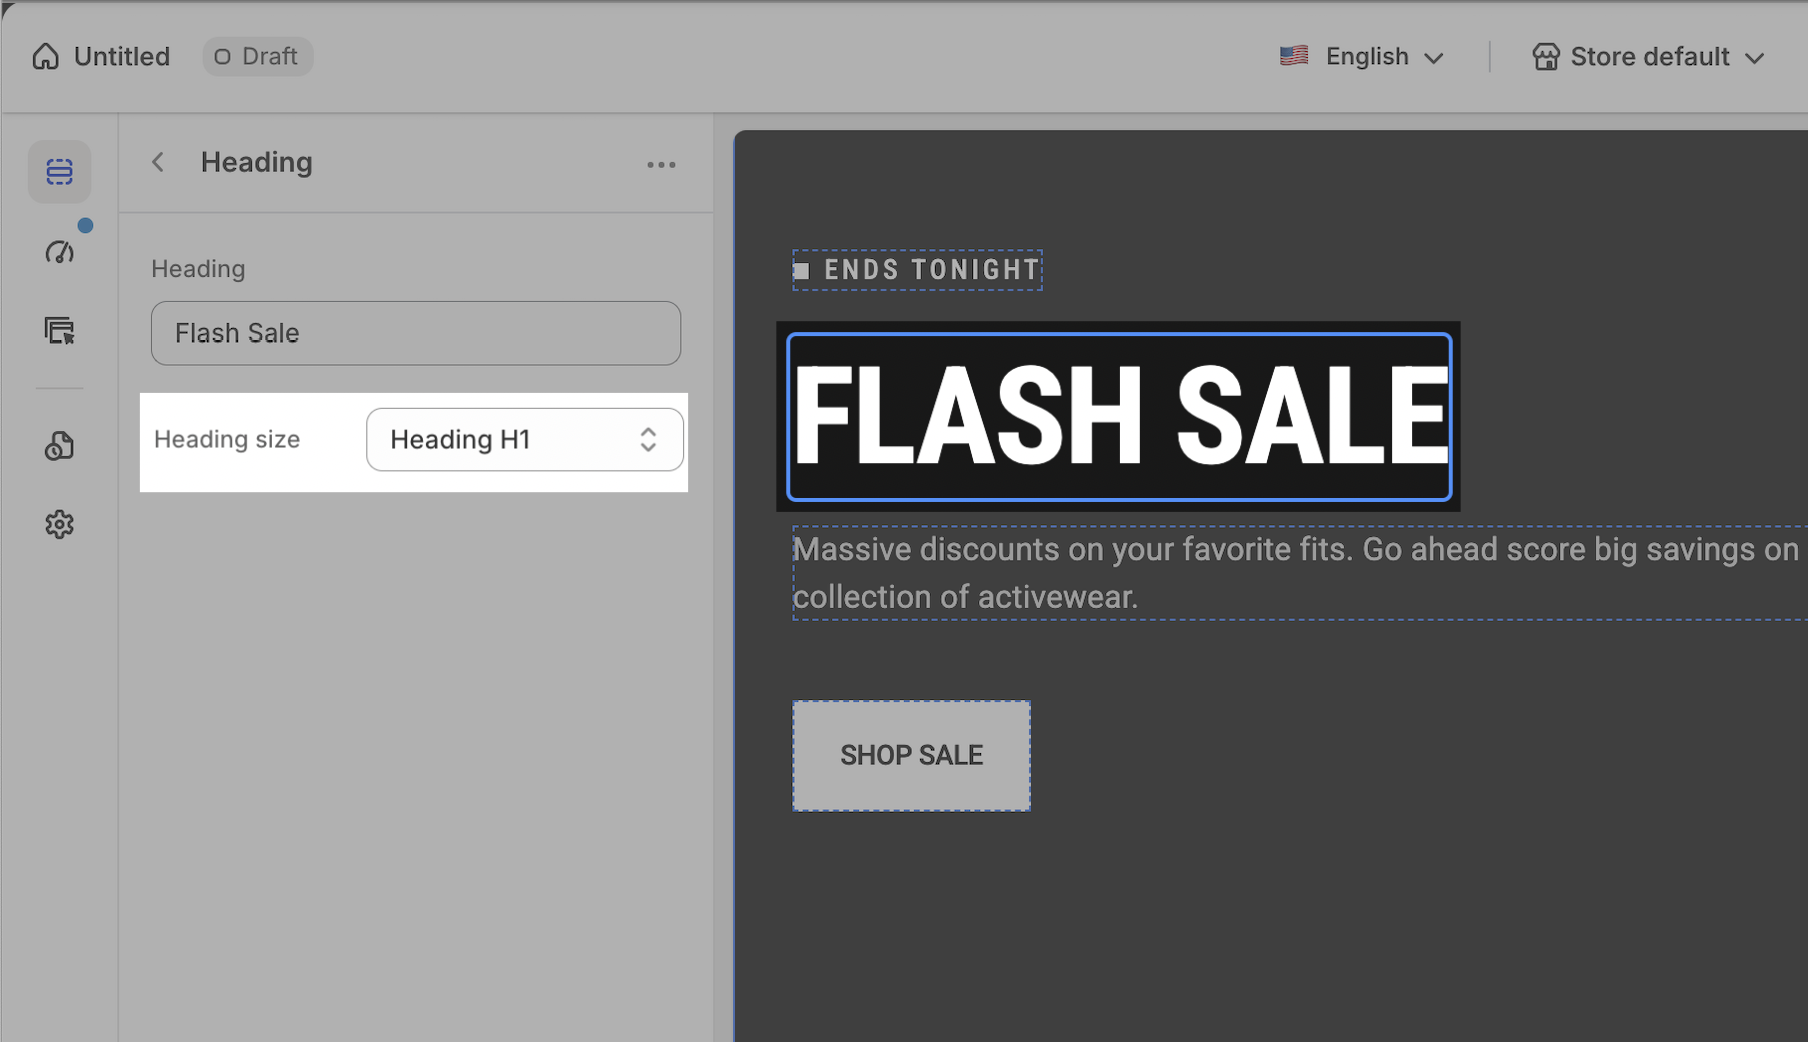
Task: Open the speed/performance sidebar icon
Action: click(x=60, y=252)
